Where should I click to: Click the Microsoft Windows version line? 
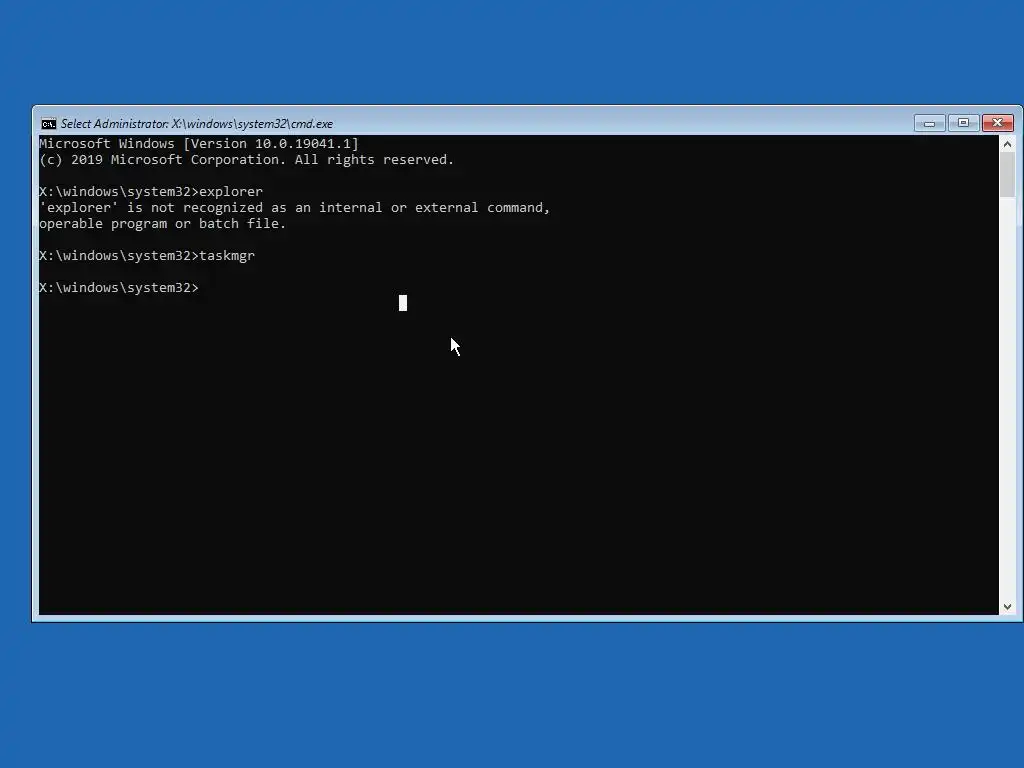pyautogui.click(x=199, y=144)
